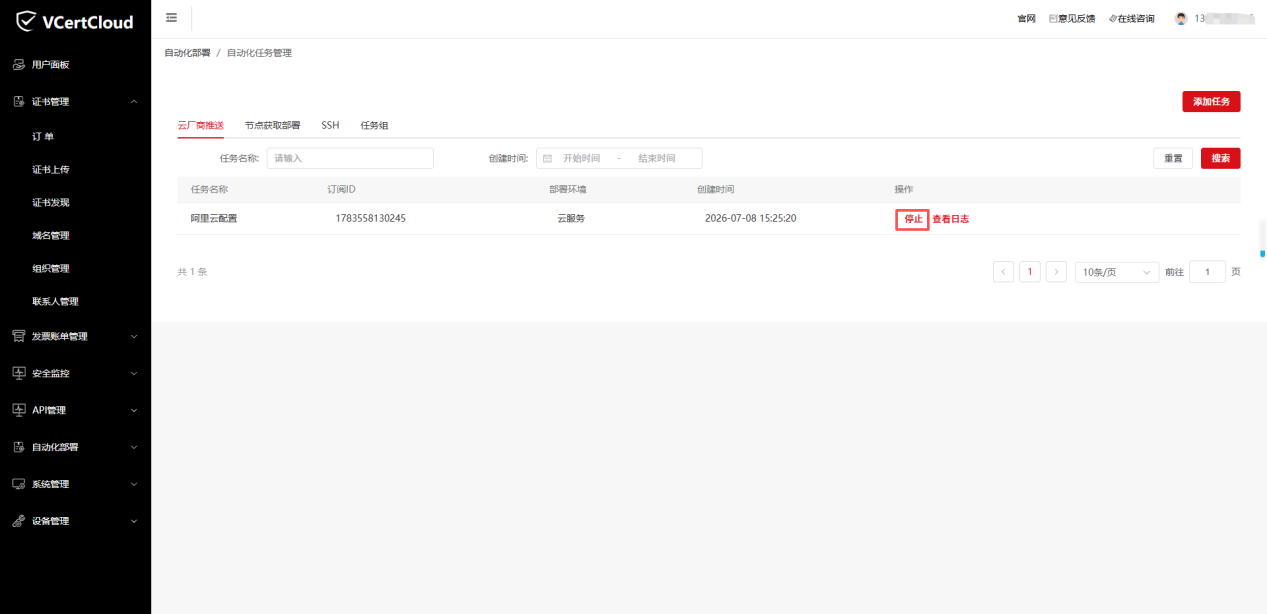Image resolution: width=1267 pixels, height=614 pixels.
Task: Click the 证书管理 certificate icon
Action: 18,101
